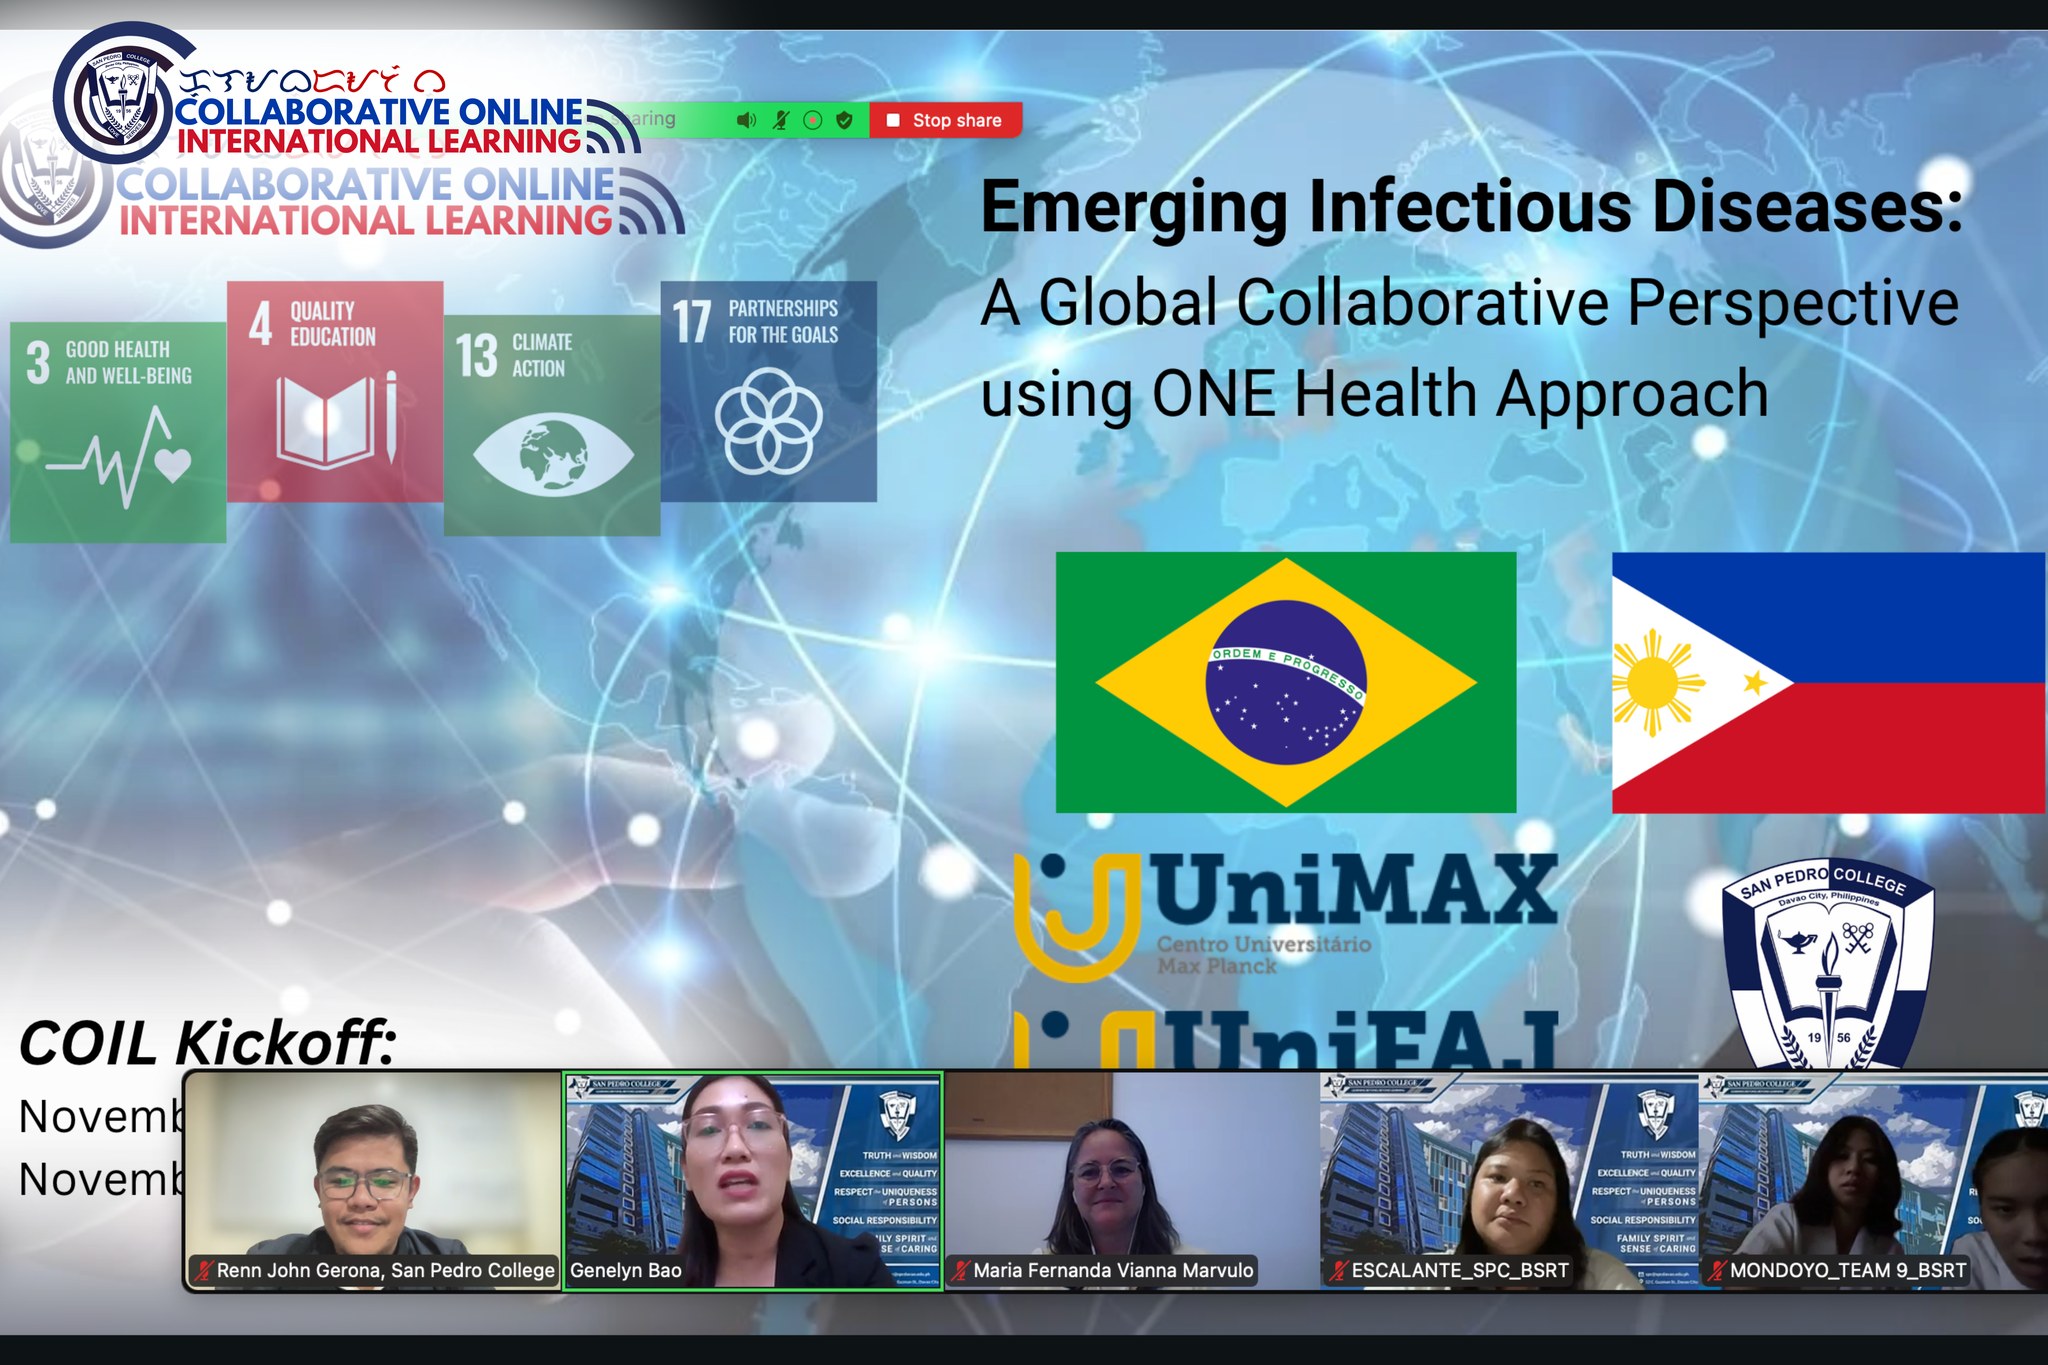
Task: Select Renn John Gerona's video thumbnail
Action: 373,1181
